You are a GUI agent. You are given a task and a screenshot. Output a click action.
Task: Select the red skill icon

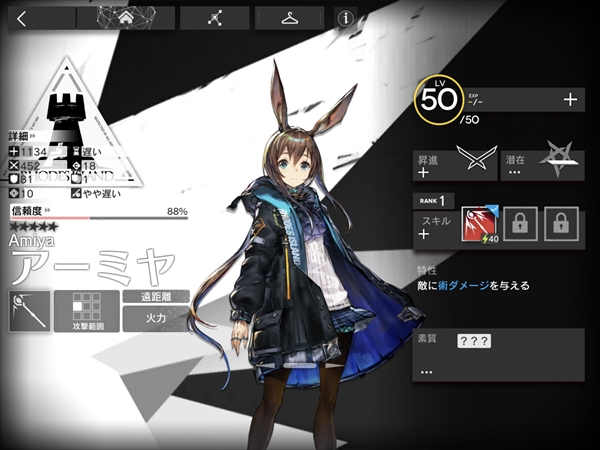pos(480,224)
